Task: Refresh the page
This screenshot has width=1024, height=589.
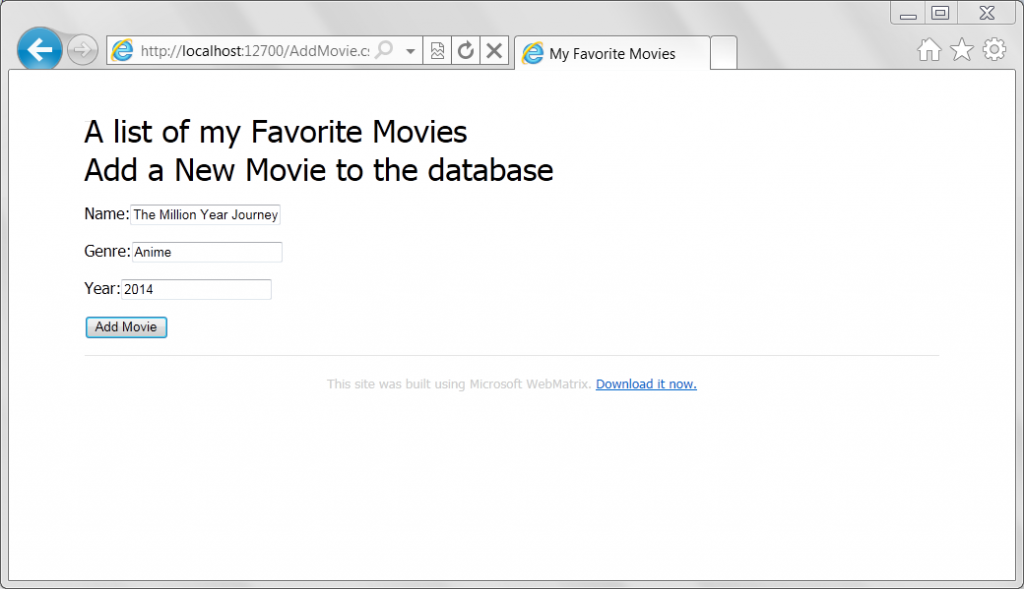Action: [466, 50]
